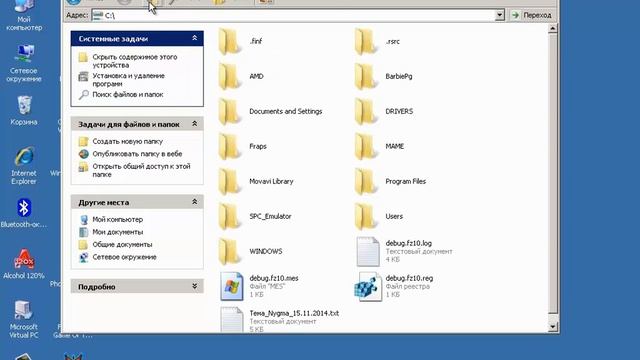The image size is (640, 360).
Task: Click Поиск файлов и папок link
Action: point(128,94)
